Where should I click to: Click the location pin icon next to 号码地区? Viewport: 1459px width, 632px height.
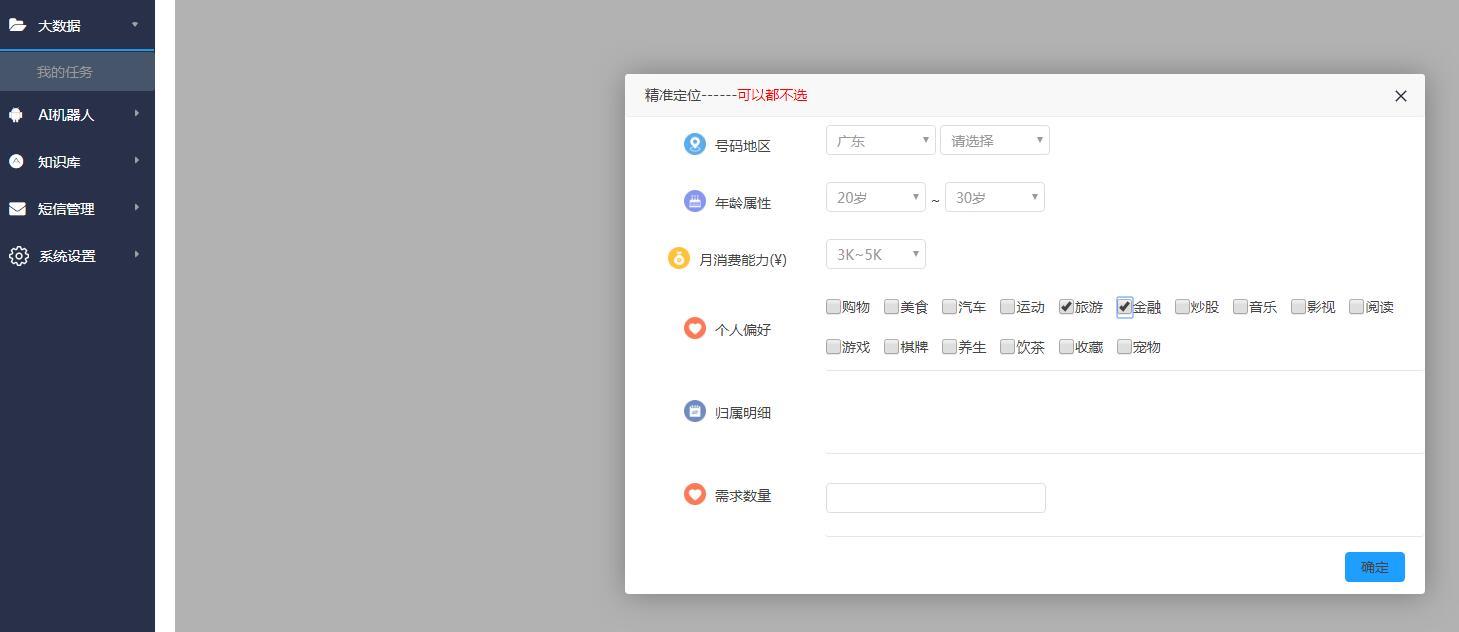695,143
